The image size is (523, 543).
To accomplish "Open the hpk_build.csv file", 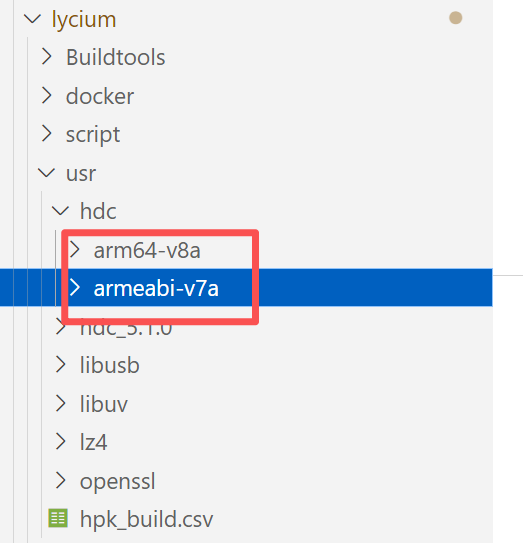I will pyautogui.click(x=147, y=519).
